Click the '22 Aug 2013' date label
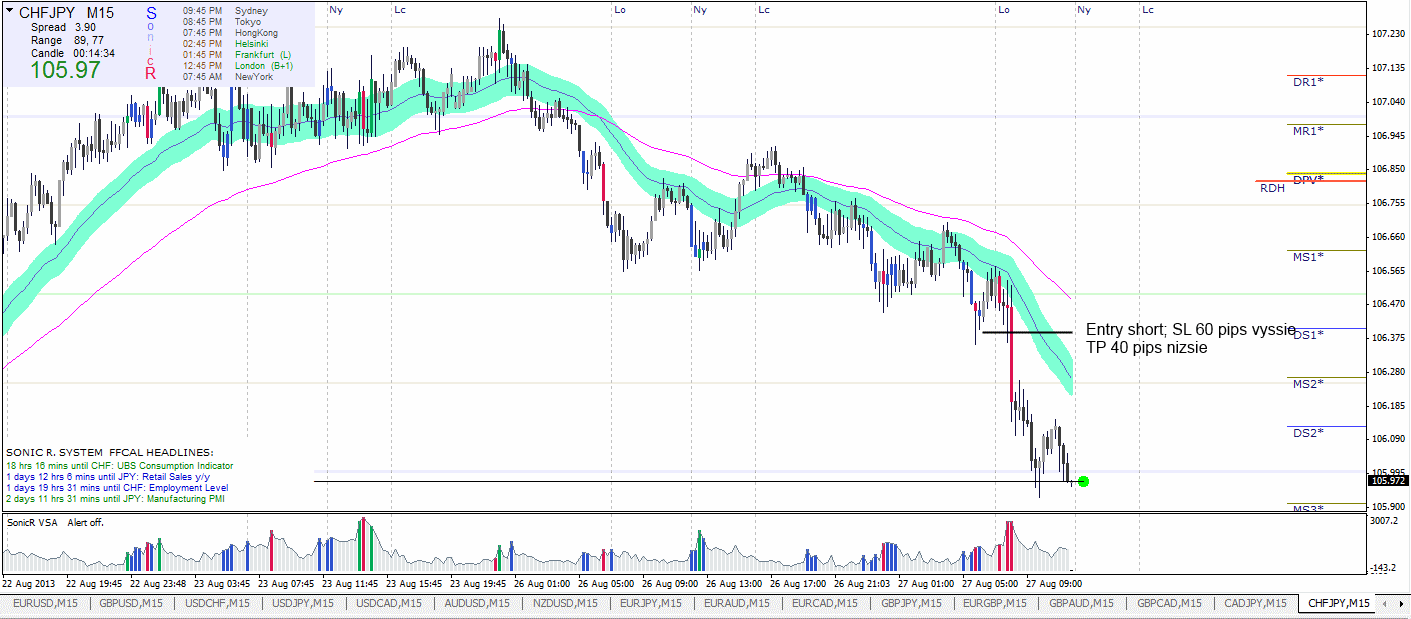 tap(29, 583)
